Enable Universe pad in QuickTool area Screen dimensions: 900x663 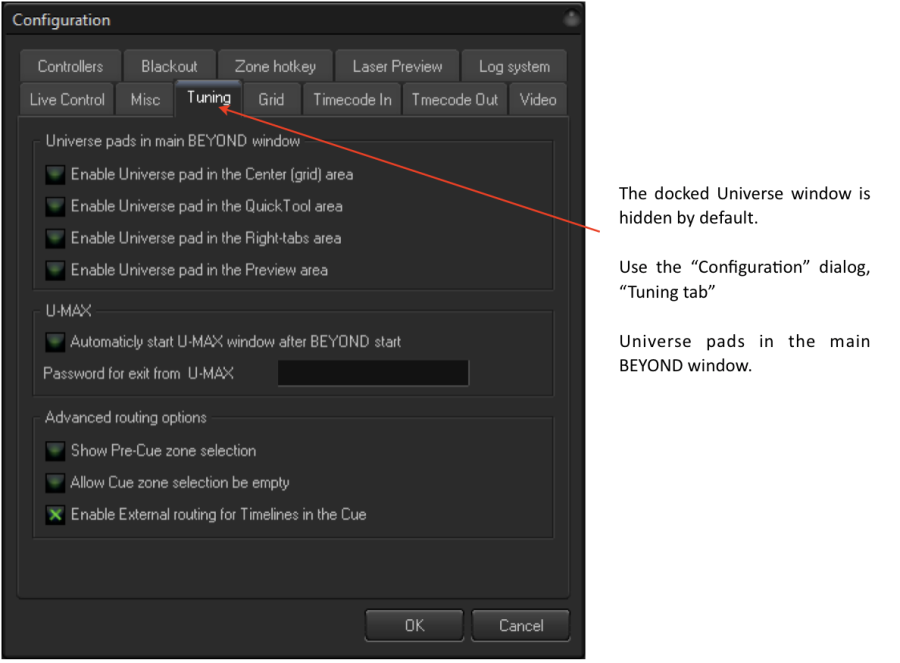pyautogui.click(x=55, y=206)
